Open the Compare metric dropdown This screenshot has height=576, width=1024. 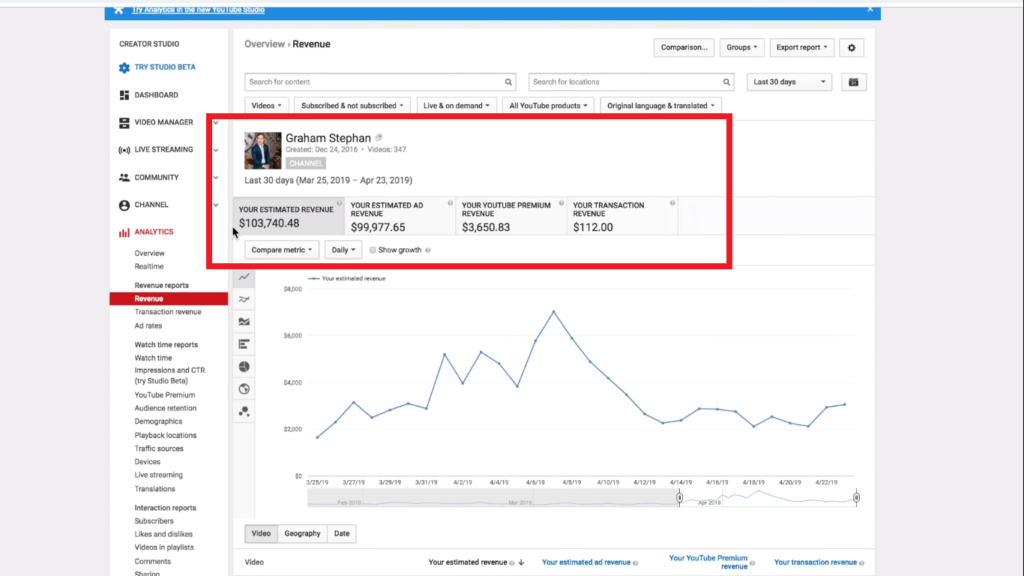point(281,249)
